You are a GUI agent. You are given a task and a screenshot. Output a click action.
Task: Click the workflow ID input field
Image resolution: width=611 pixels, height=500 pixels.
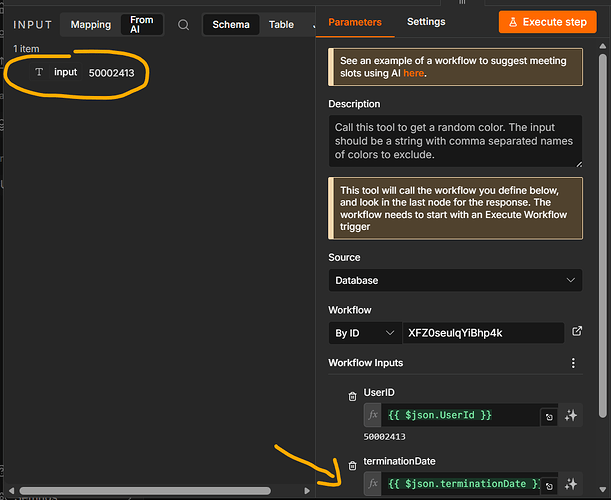point(483,333)
